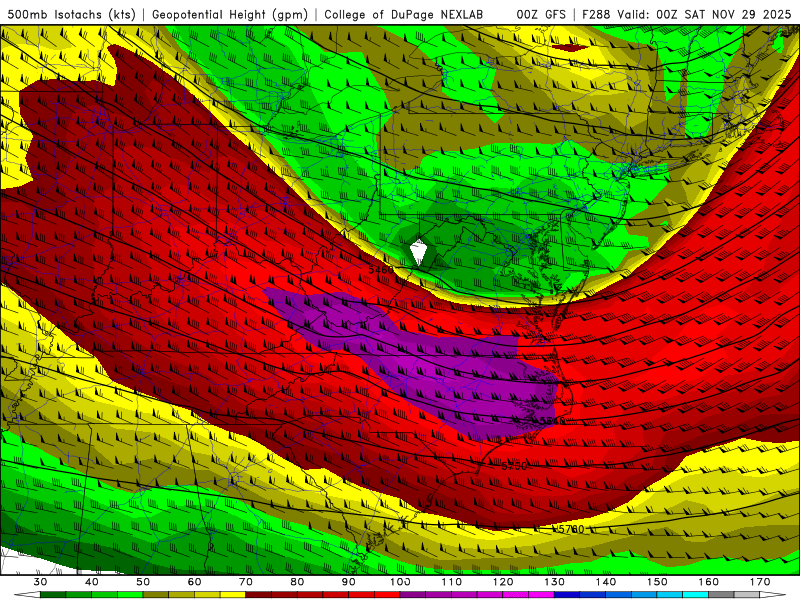Viewport: 800px width, 600px height.
Task: Click the 110 knot legend number
Action: click(x=452, y=582)
